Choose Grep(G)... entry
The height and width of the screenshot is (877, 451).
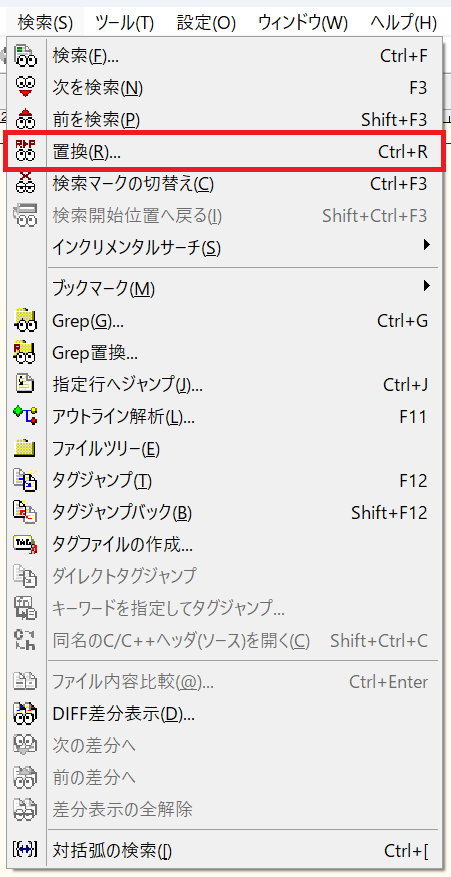tap(226, 320)
